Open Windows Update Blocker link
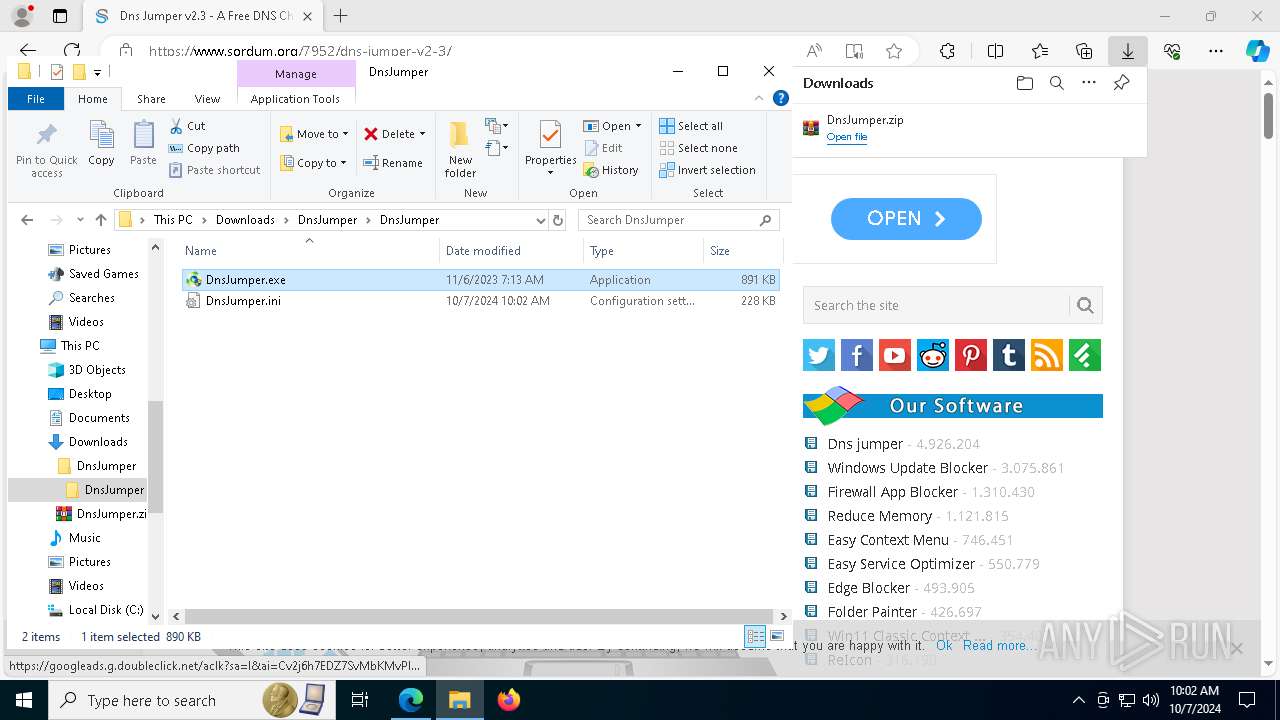 pos(907,468)
